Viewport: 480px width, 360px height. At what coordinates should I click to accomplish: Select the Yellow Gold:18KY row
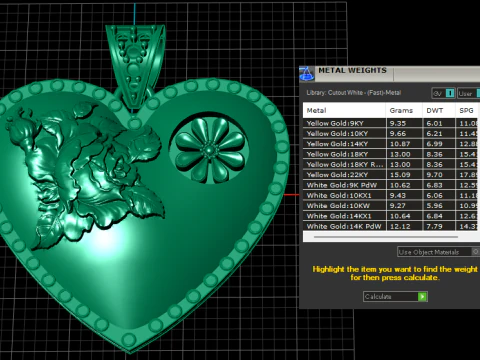[391, 154]
